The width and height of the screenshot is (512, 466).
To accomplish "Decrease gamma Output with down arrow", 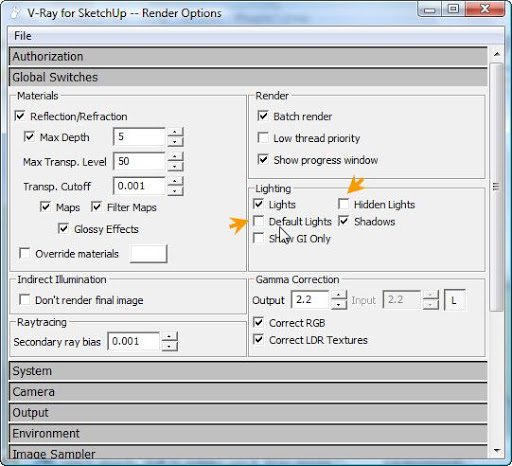I will pos(339,304).
